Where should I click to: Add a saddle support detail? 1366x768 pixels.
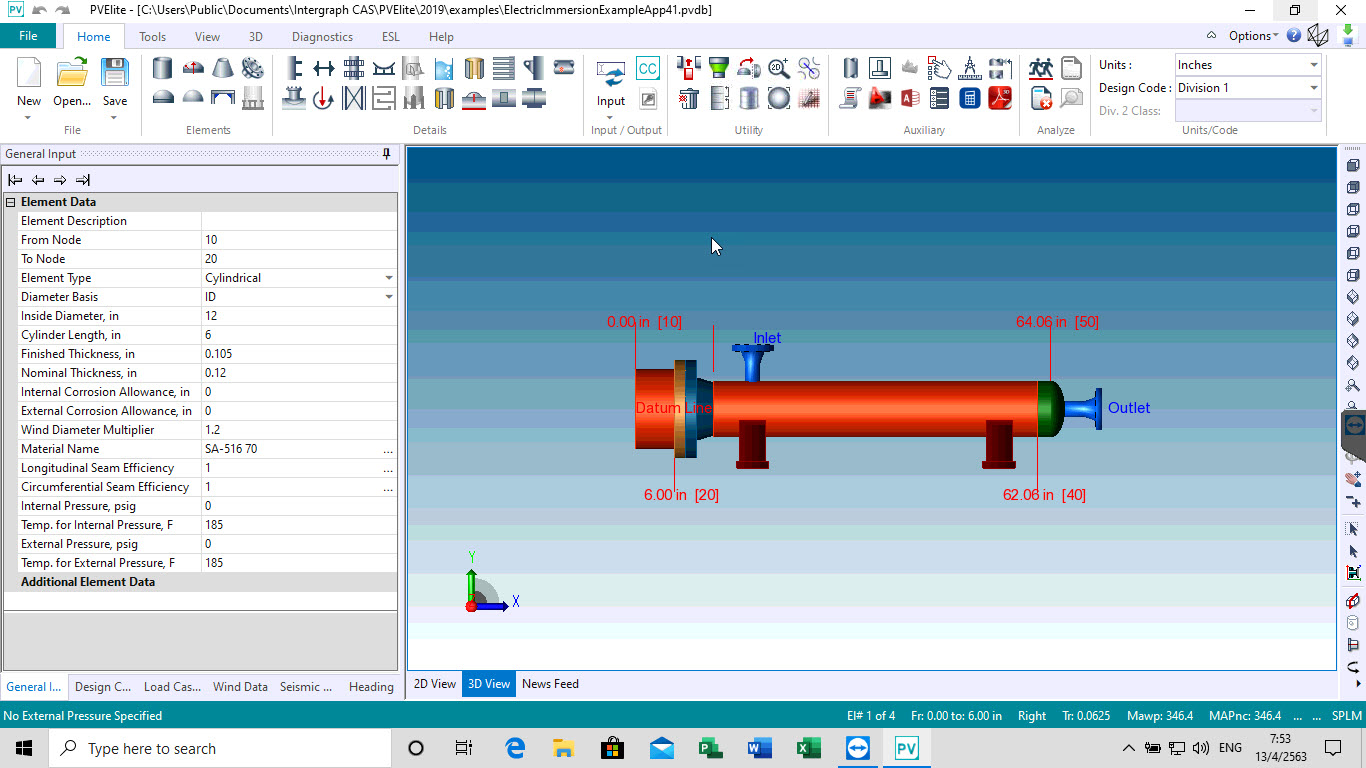[384, 68]
